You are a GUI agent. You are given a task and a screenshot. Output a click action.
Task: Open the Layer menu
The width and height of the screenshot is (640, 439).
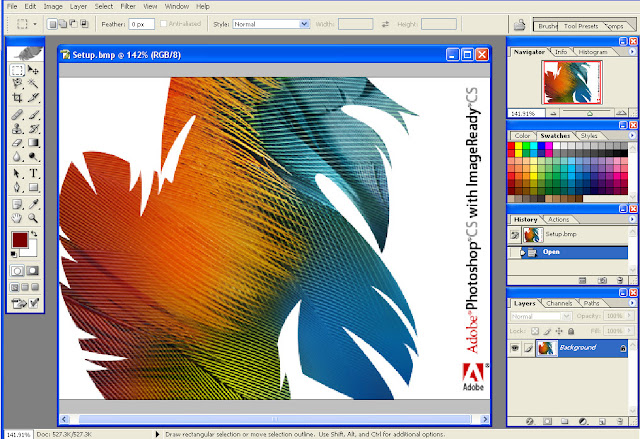click(78, 7)
